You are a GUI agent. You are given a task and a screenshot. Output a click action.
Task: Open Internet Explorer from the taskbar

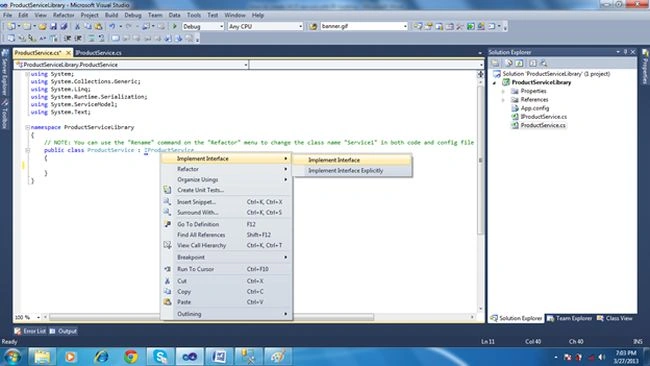pos(101,356)
